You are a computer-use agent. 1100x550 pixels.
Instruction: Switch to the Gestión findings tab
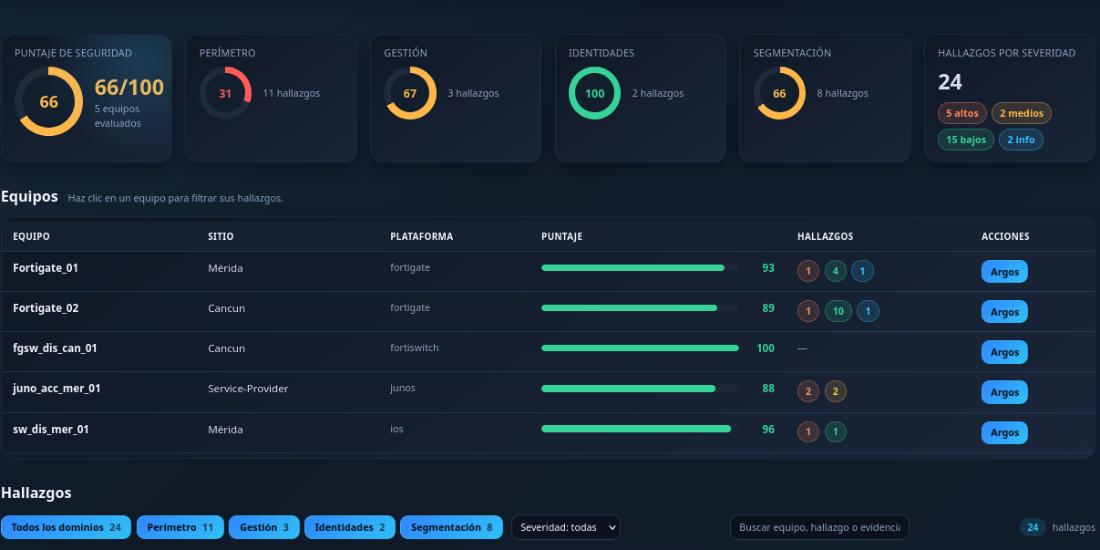point(264,527)
